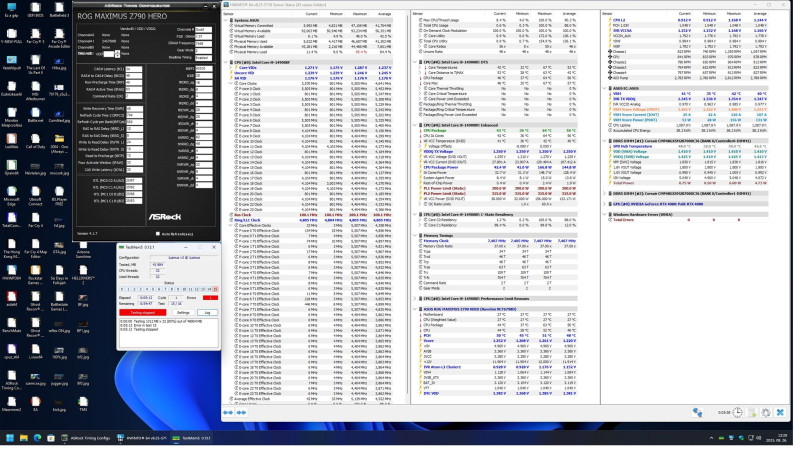
Task: Click HWiNFO close sensors X icon
Action: pyautogui.click(x=780, y=412)
